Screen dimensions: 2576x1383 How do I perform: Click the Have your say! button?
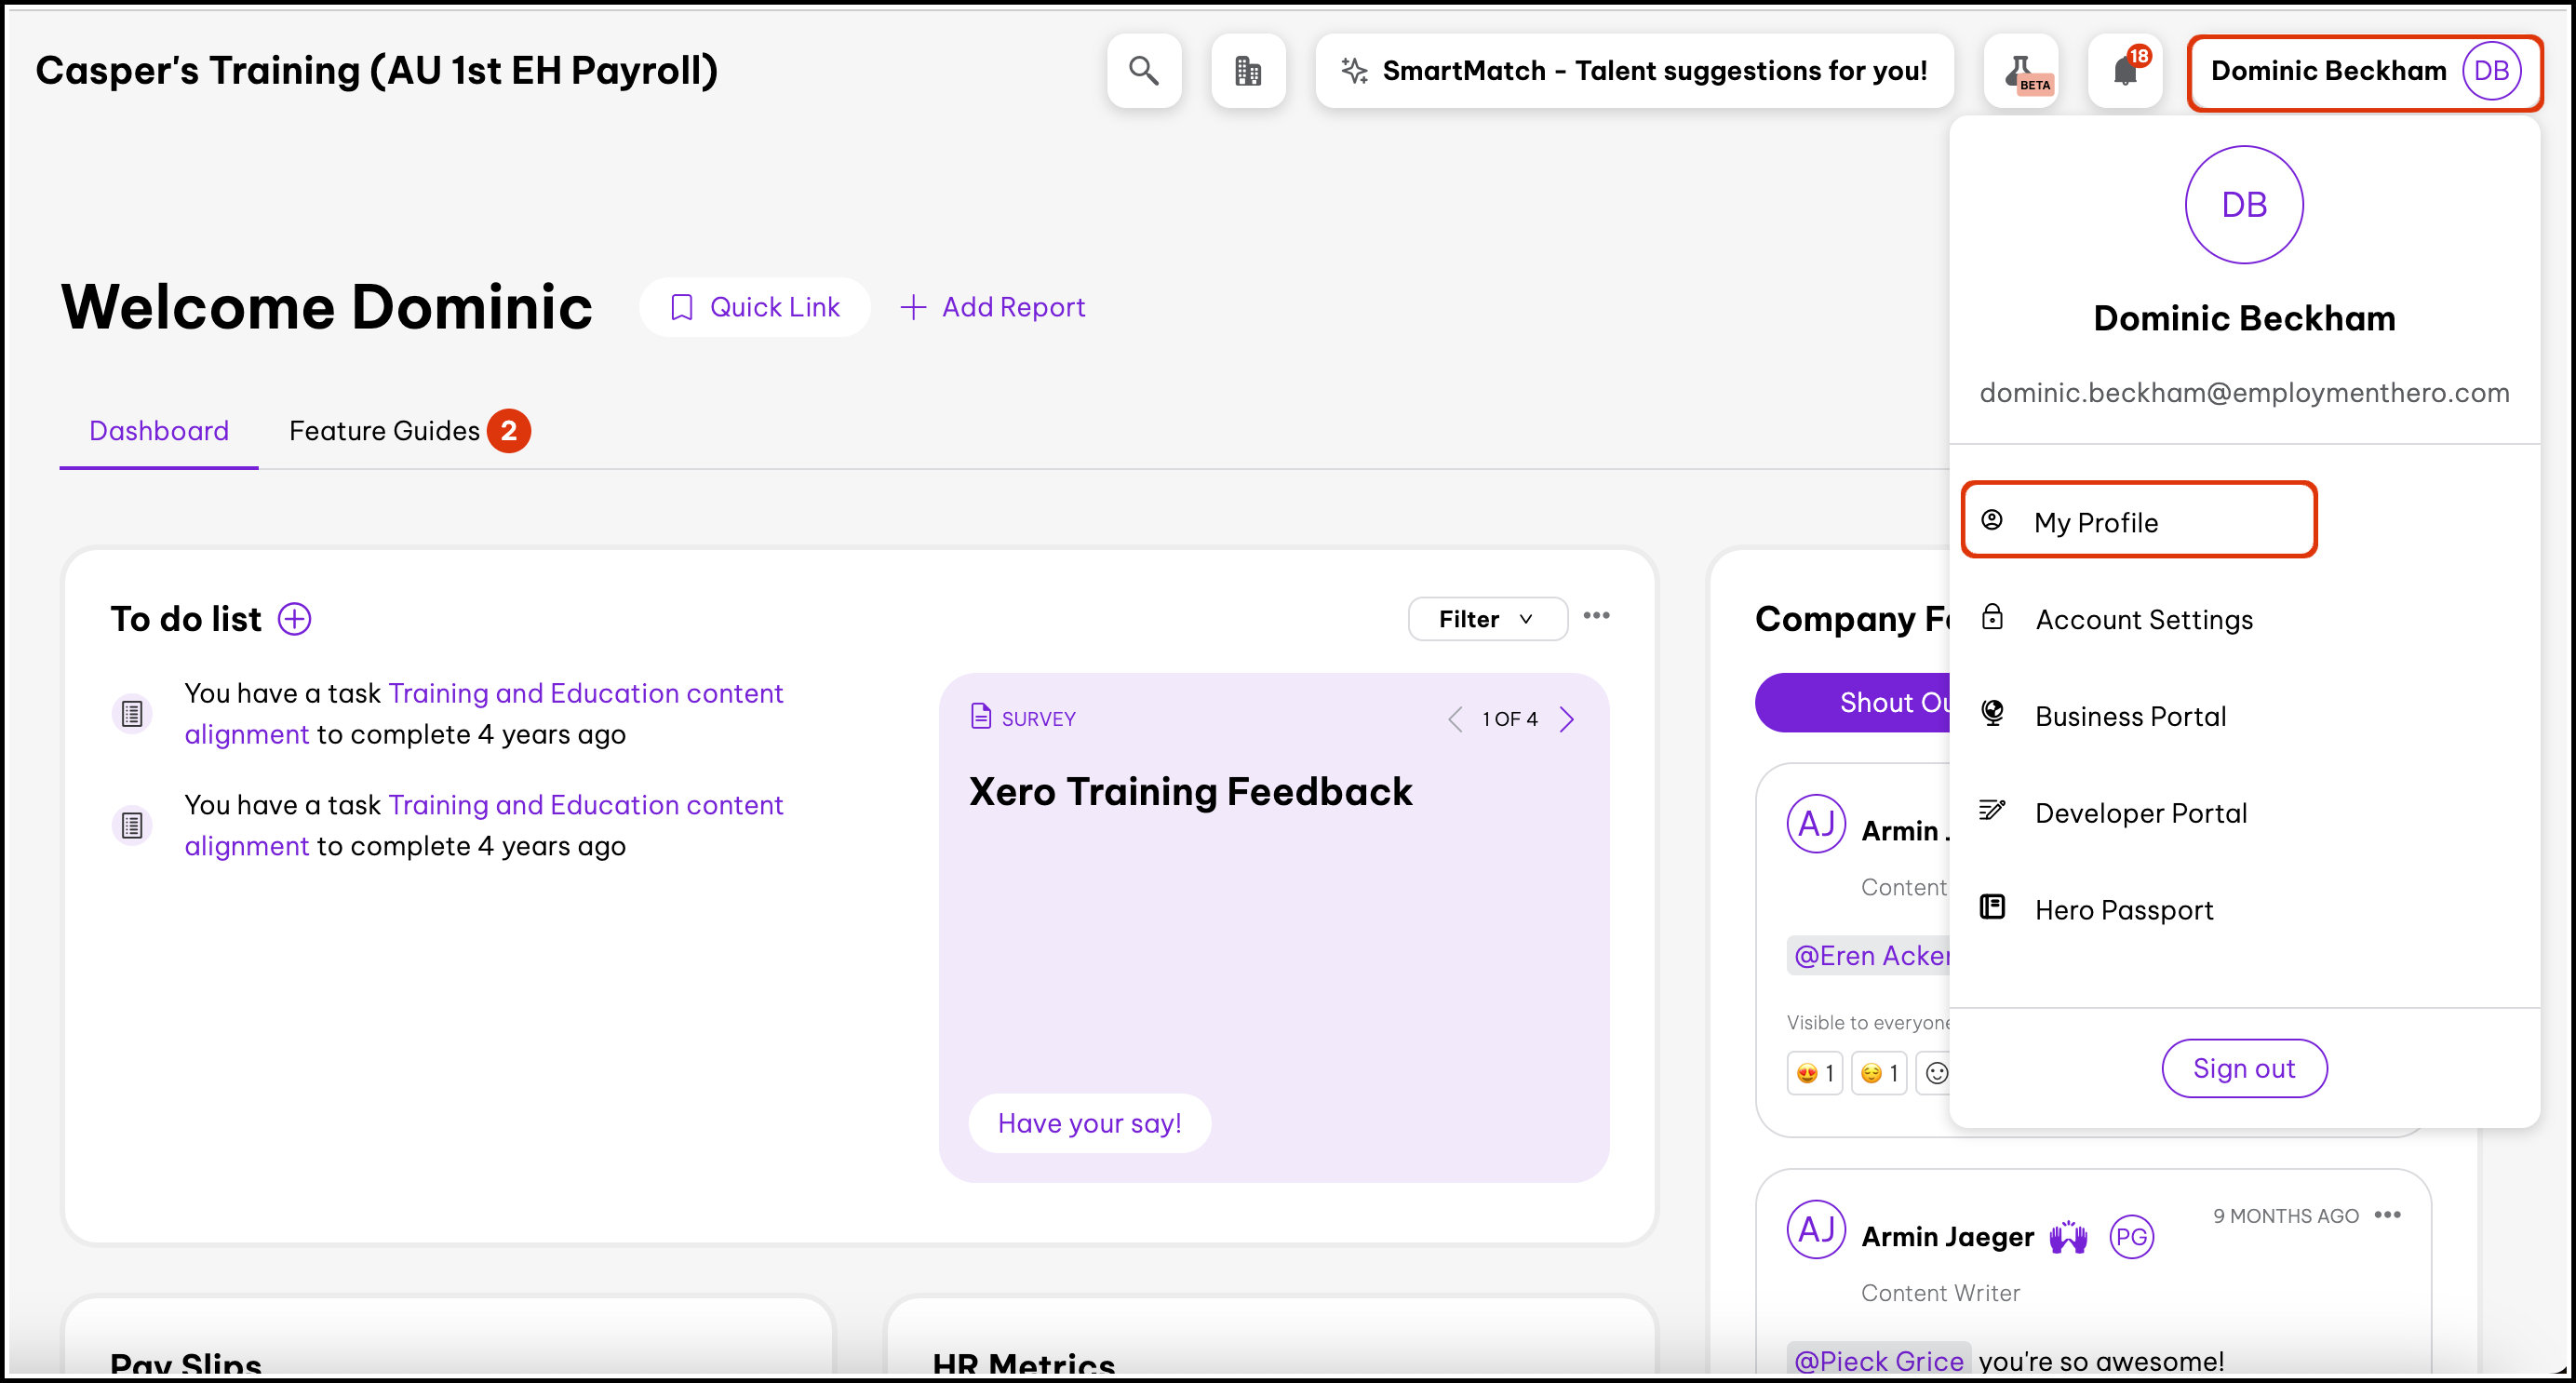1089,1123
